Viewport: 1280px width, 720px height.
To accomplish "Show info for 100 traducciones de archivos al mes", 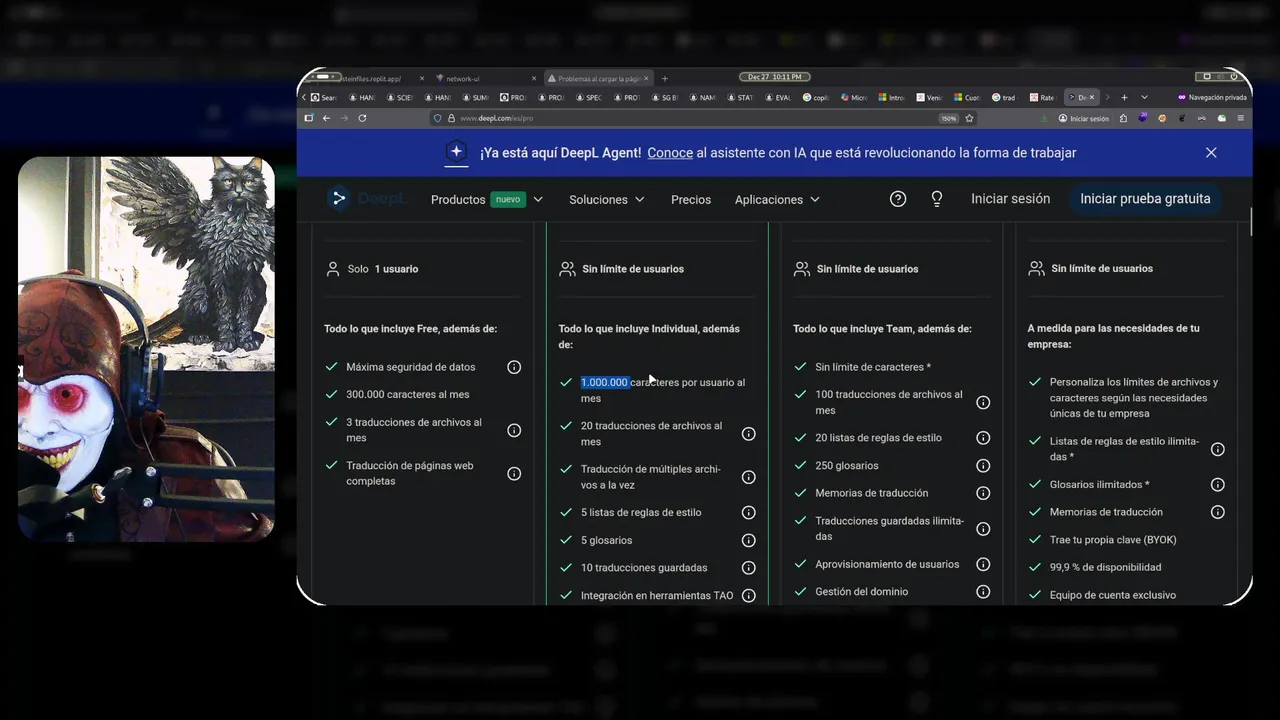I will pos(983,402).
